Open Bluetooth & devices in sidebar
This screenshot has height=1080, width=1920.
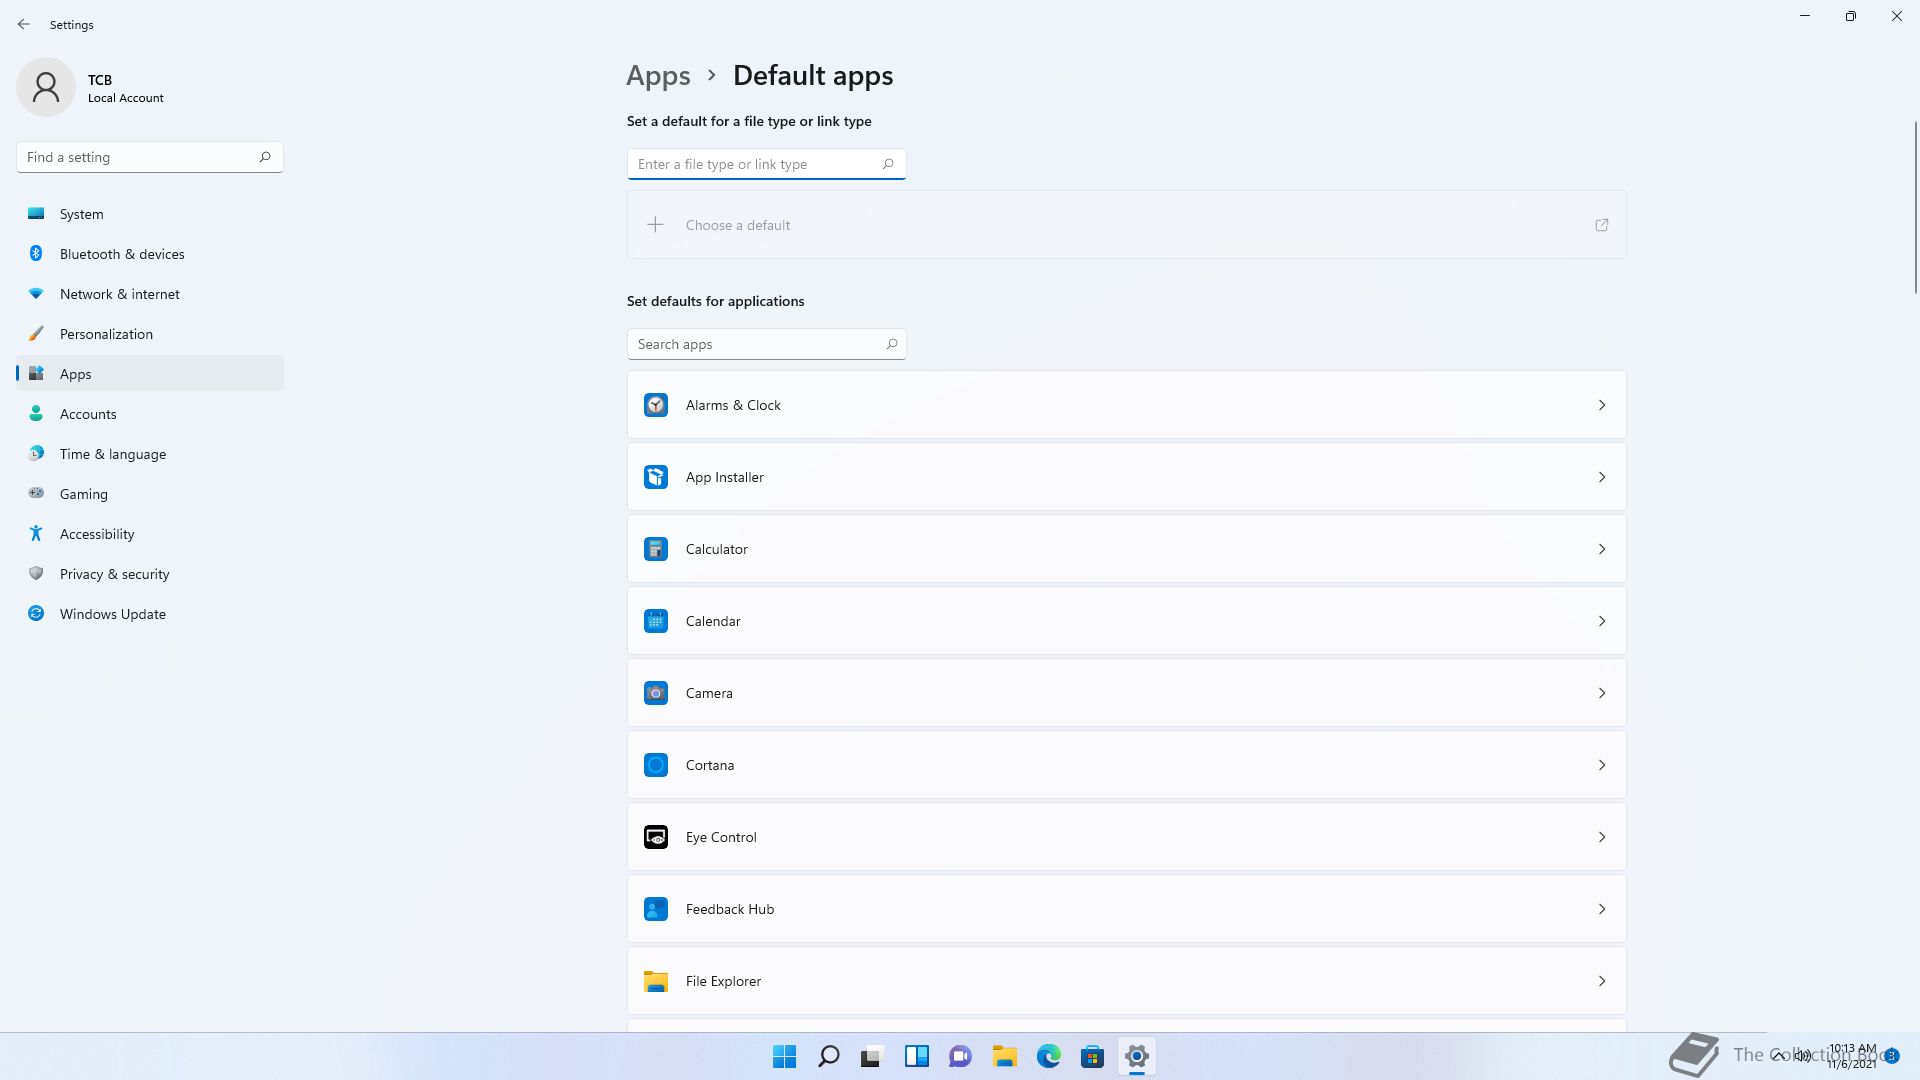pos(150,254)
